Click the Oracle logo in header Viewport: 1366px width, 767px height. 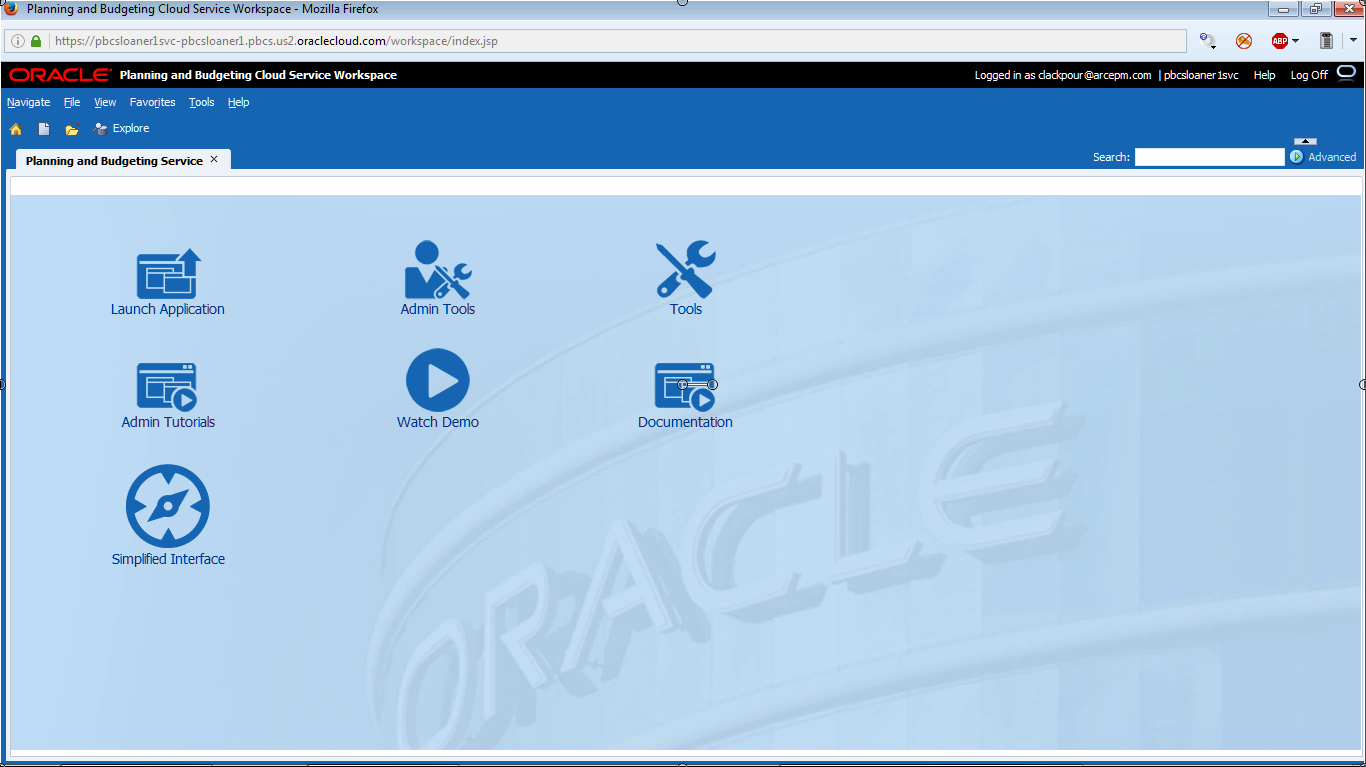tap(60, 75)
